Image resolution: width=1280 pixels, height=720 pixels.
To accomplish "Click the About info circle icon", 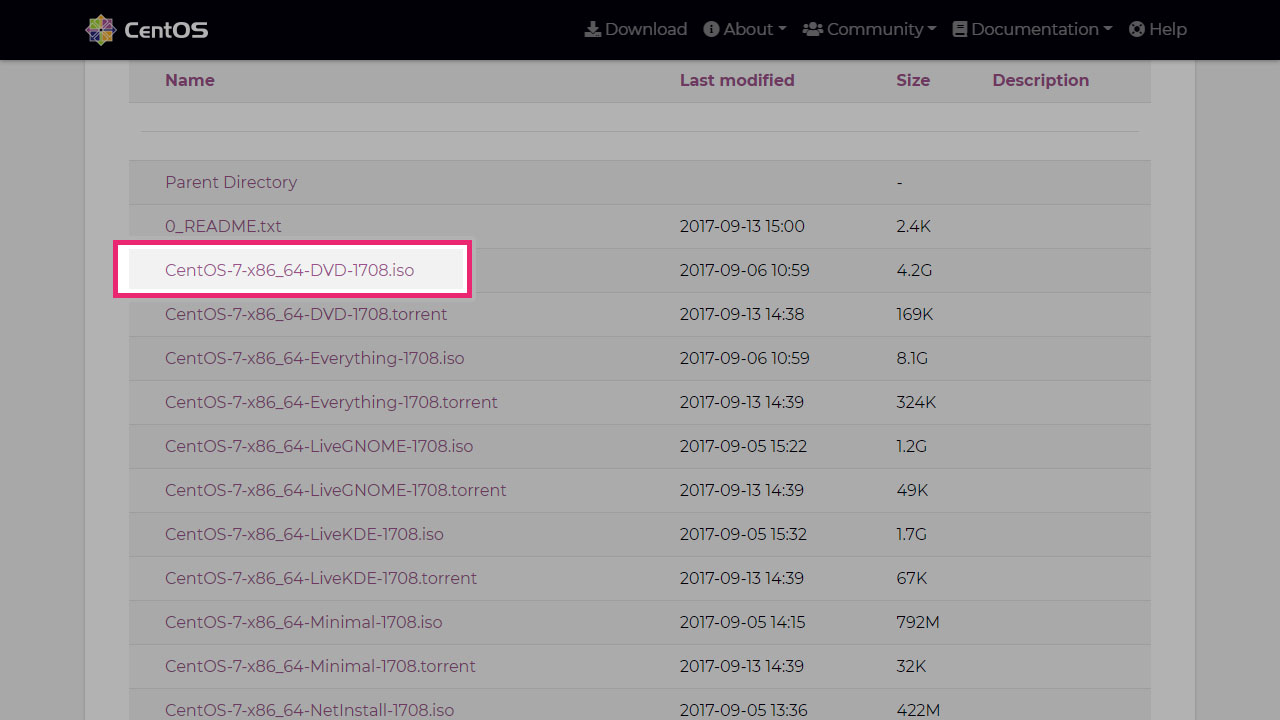I will (x=711, y=29).
